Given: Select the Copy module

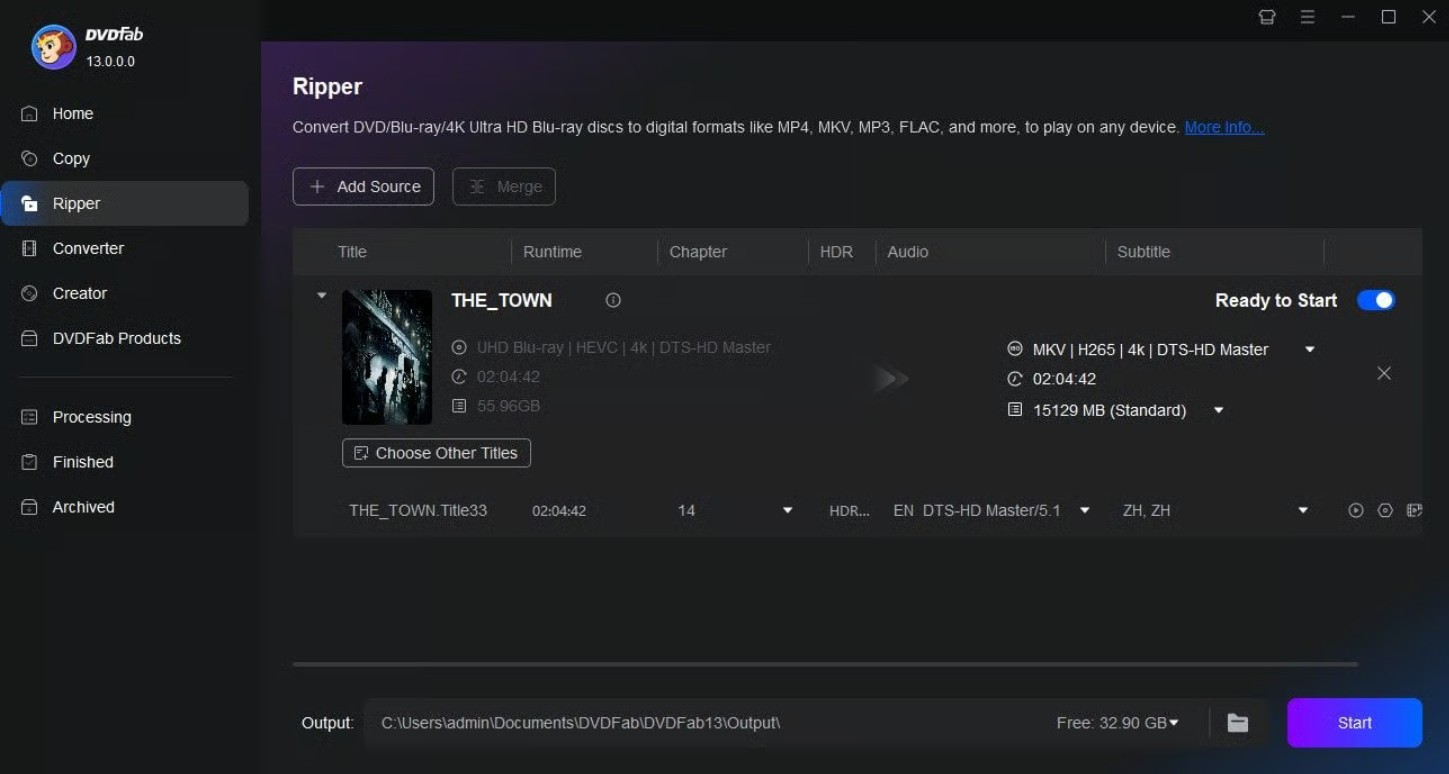Looking at the screenshot, I should 70,158.
